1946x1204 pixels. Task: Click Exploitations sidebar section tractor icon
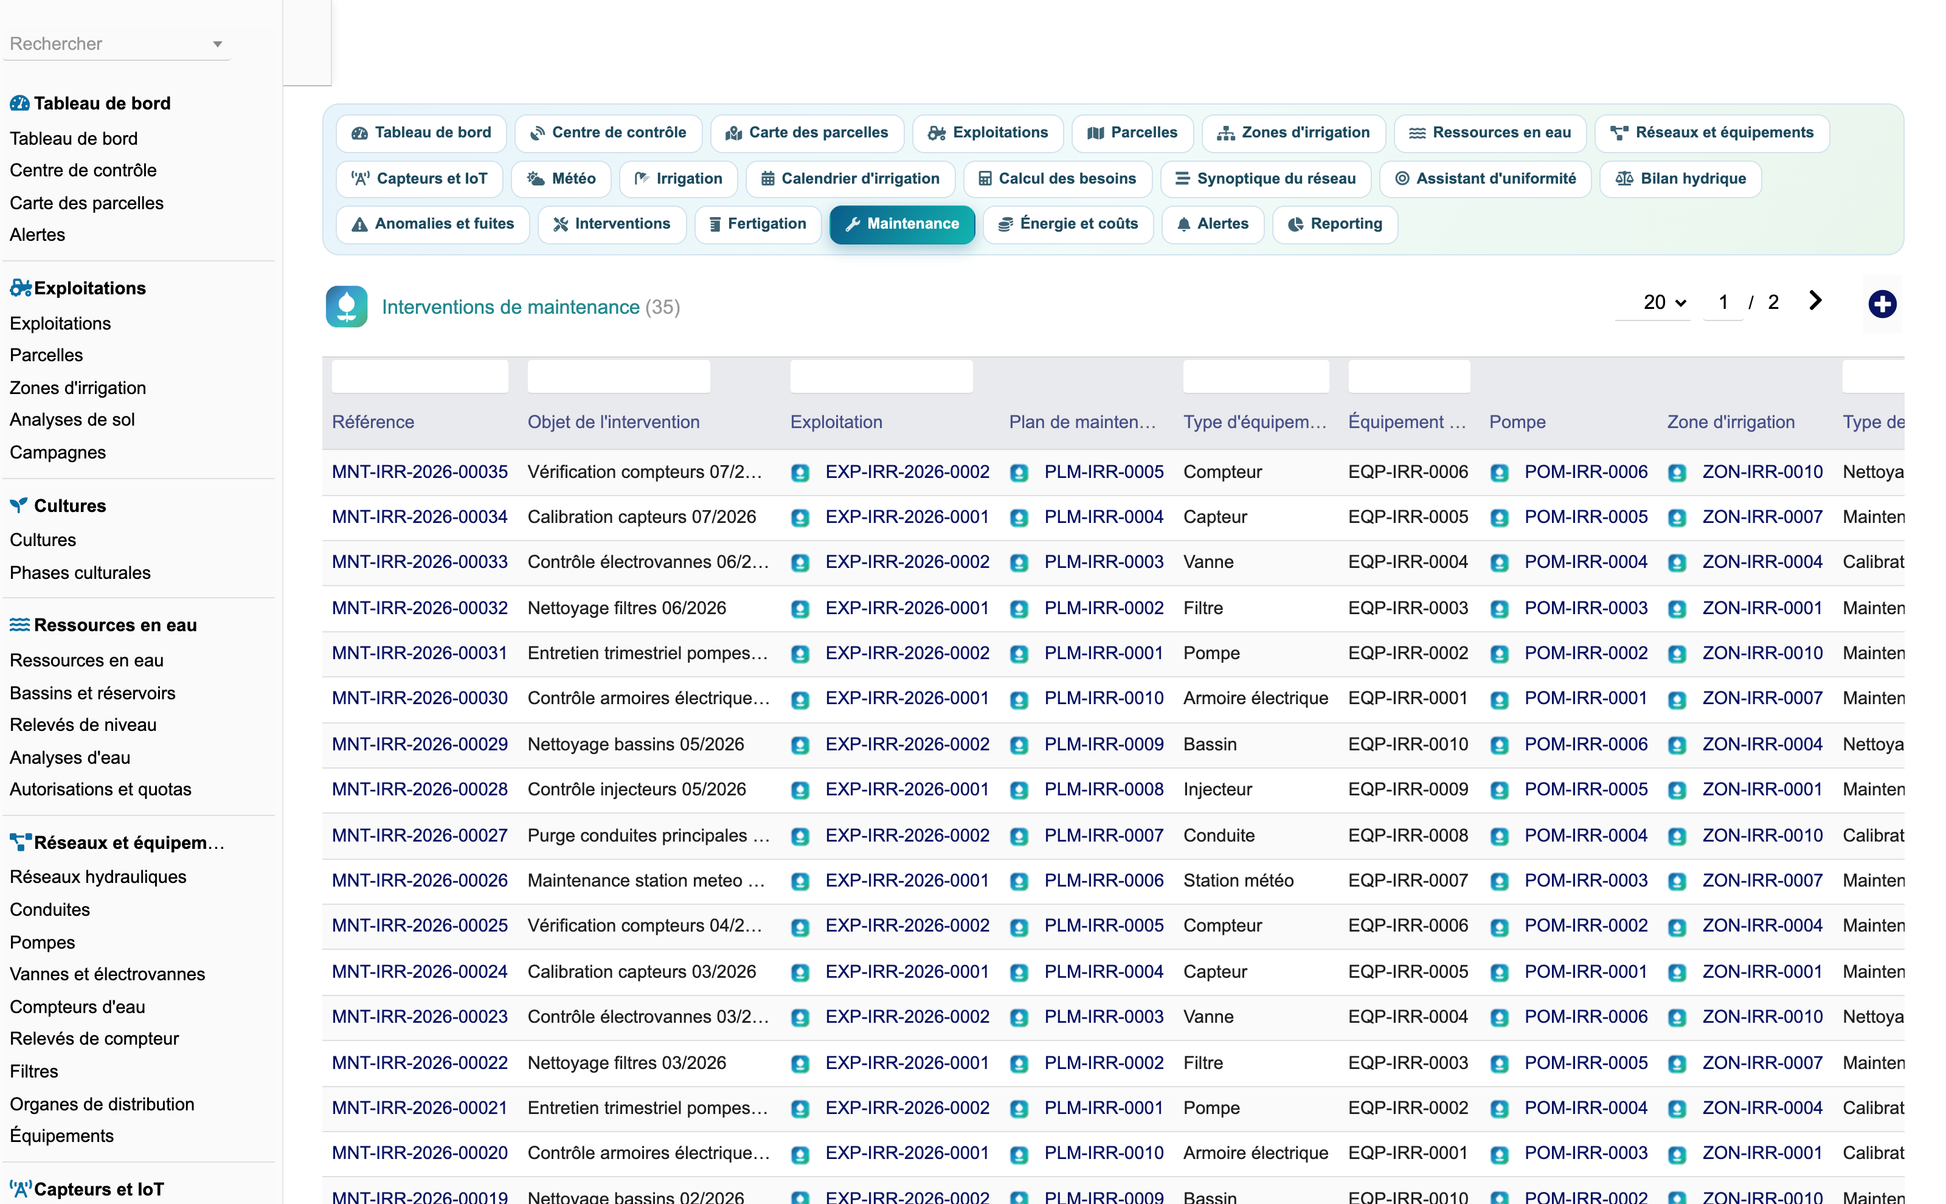(x=20, y=288)
